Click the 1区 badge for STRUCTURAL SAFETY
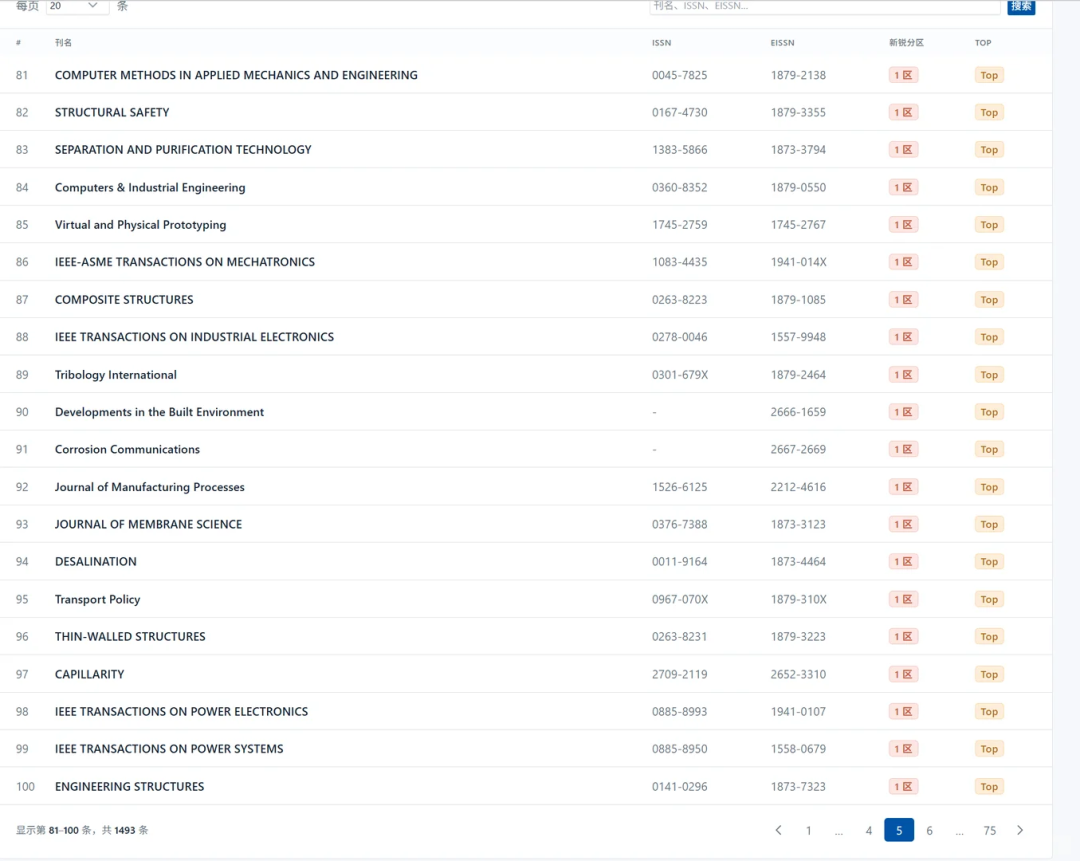 [x=903, y=112]
